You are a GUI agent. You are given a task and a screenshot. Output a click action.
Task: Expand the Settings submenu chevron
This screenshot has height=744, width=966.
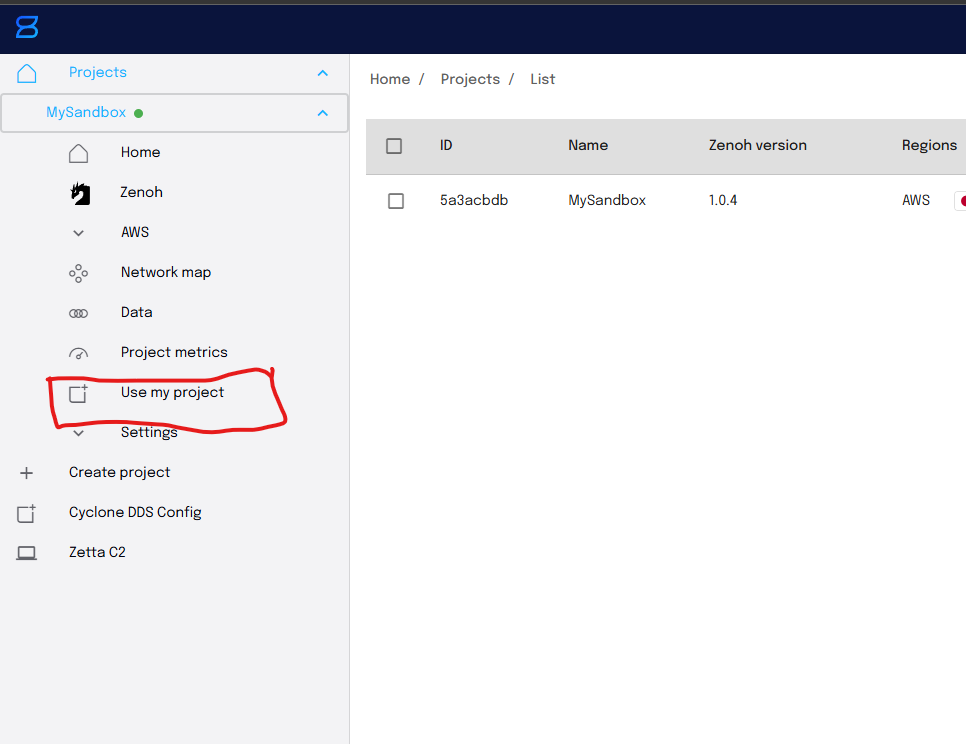point(78,434)
